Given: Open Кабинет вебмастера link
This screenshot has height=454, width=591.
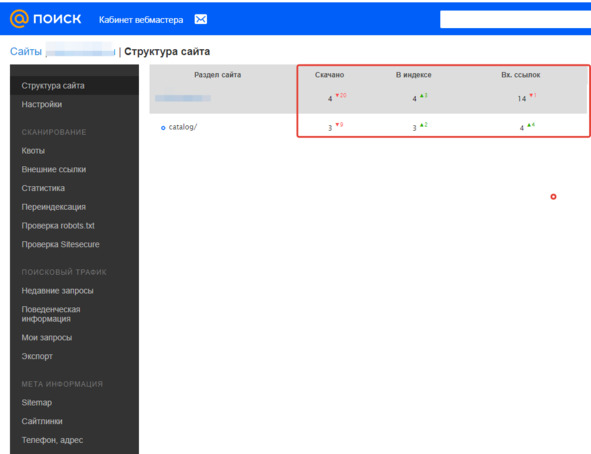Looking at the screenshot, I should [x=141, y=20].
